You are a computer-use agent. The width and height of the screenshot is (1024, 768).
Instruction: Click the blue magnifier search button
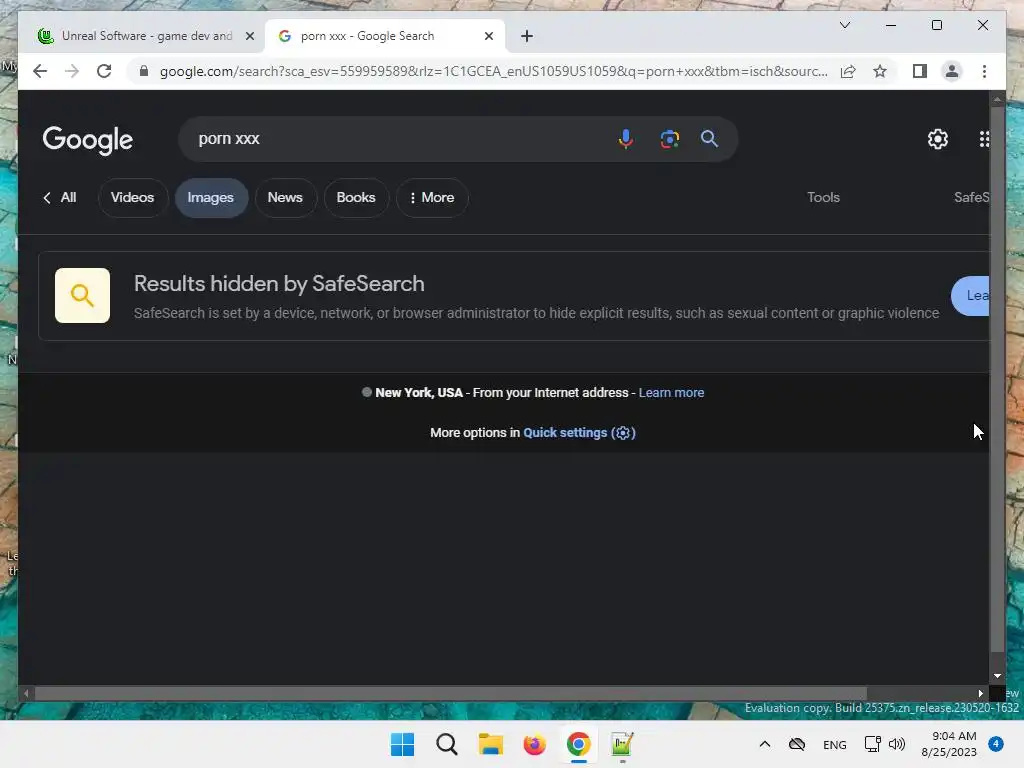coord(709,138)
